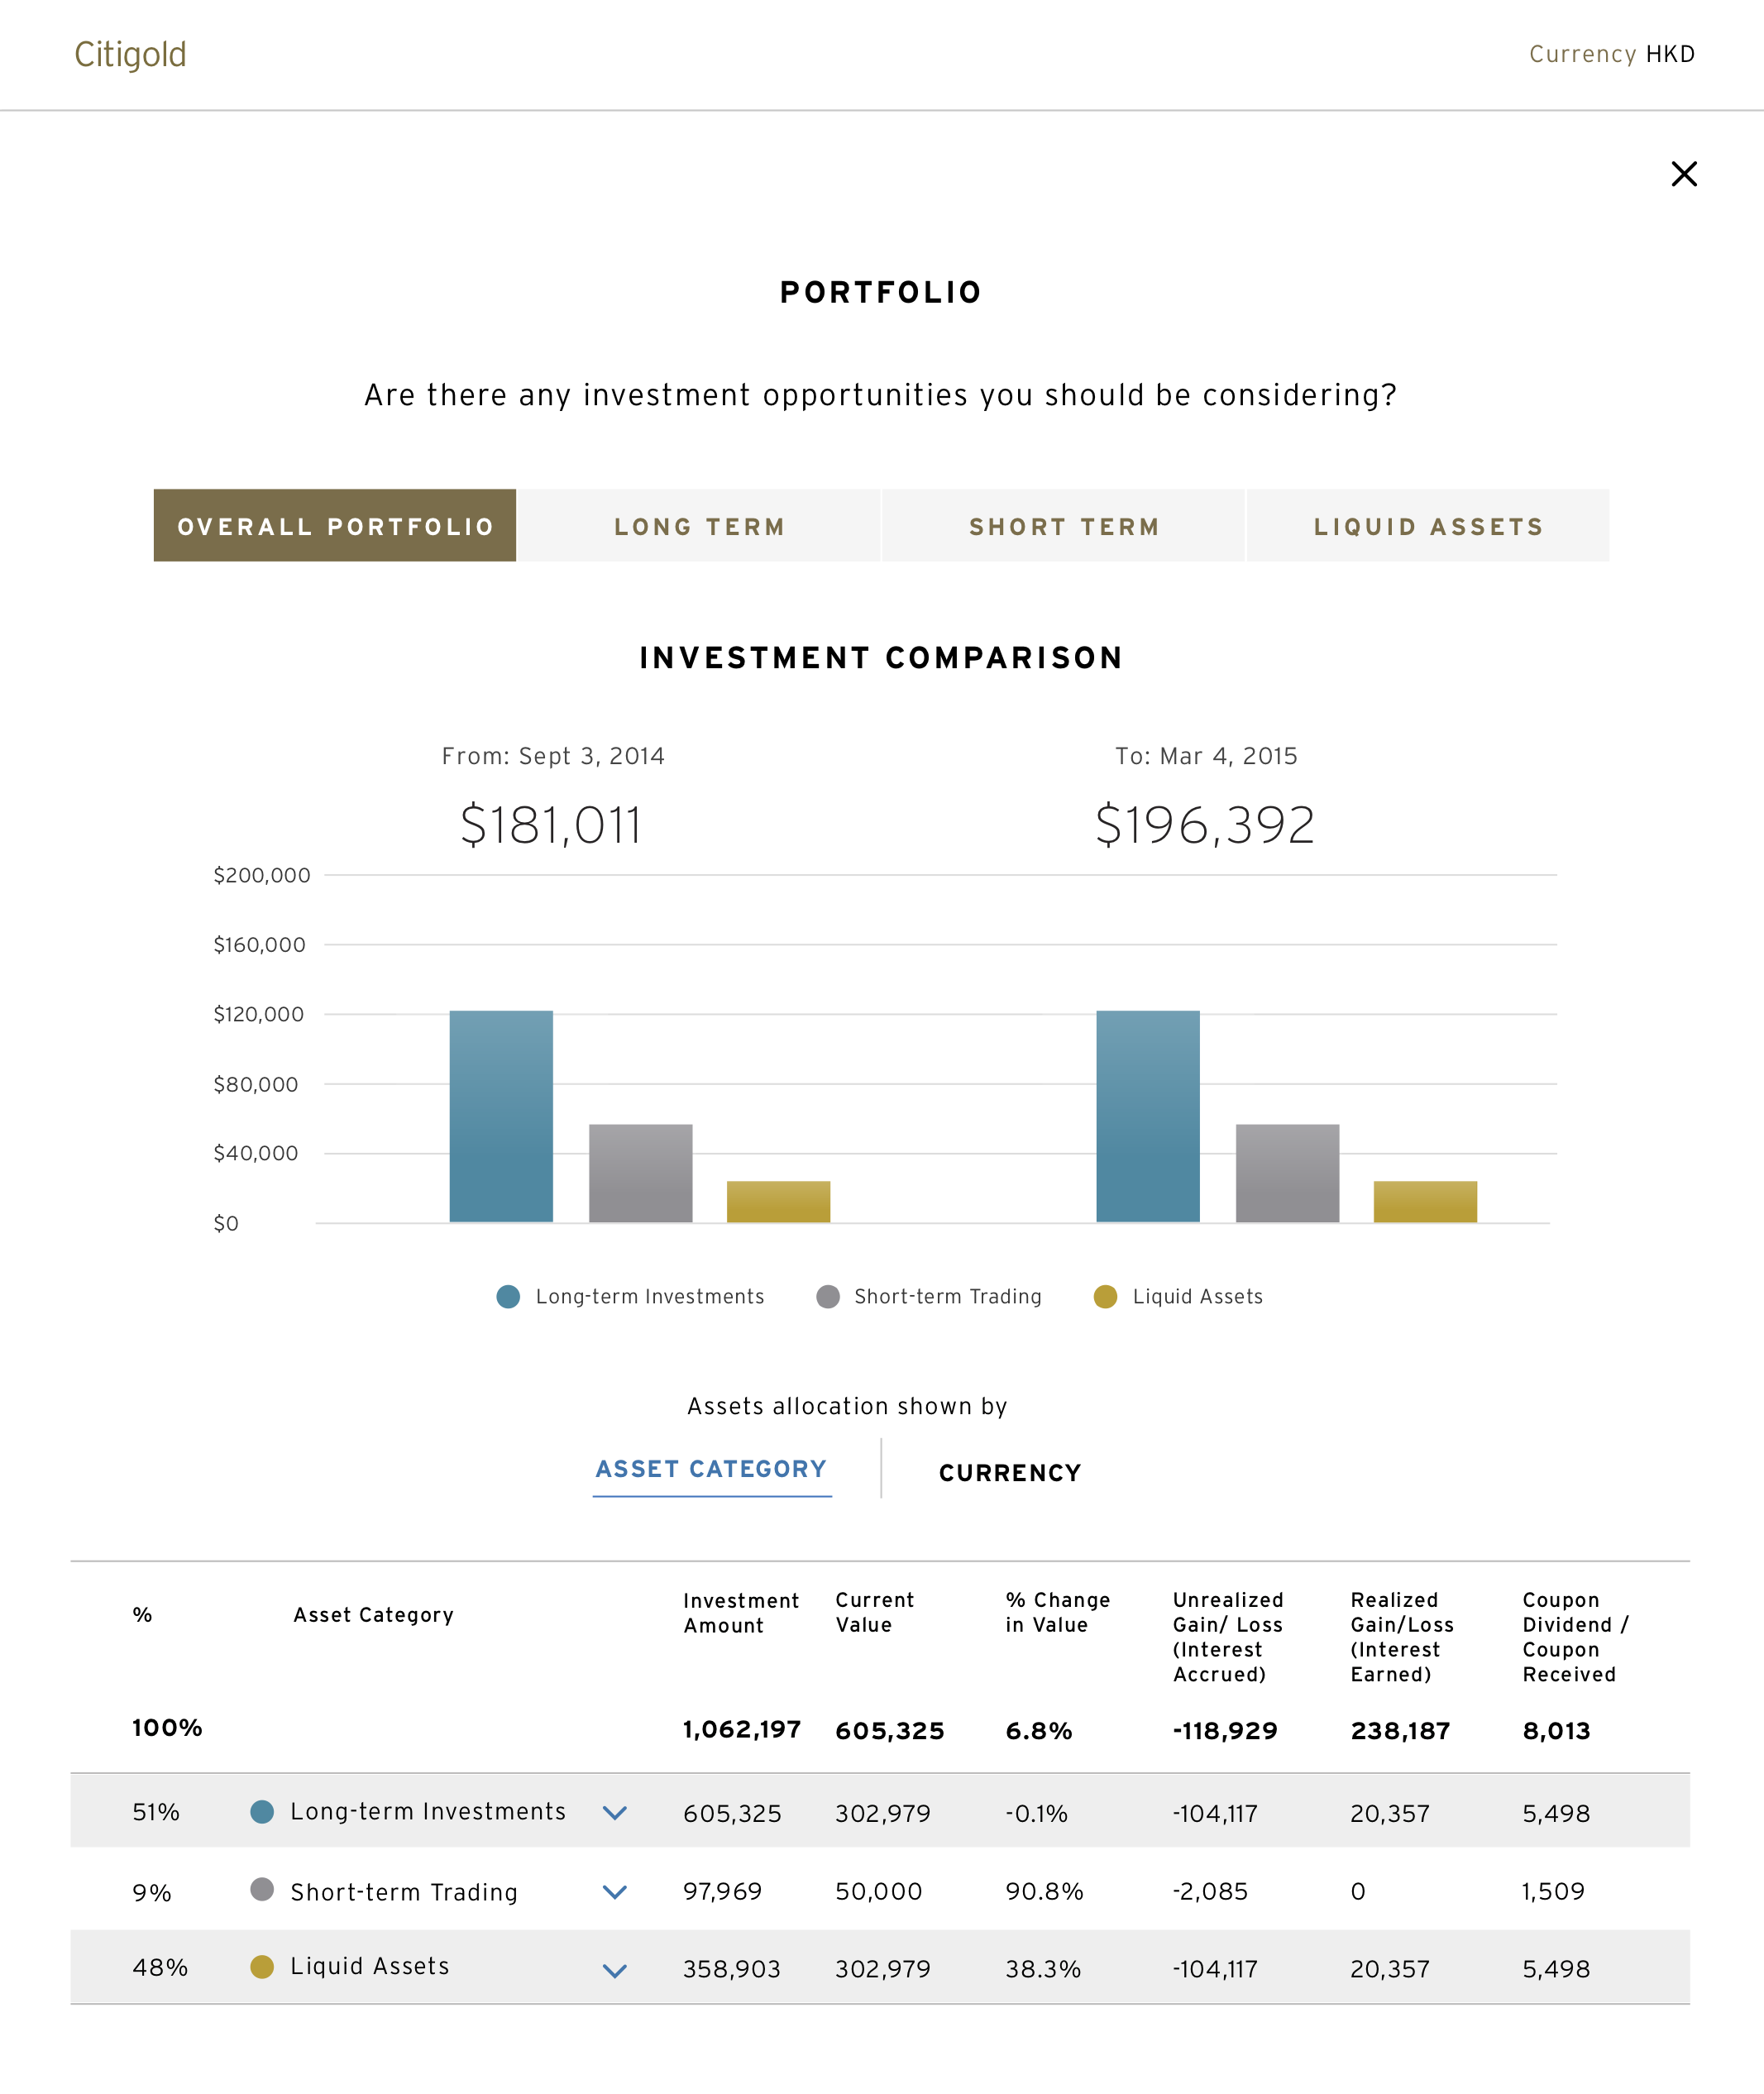Expand the Short-term Trading row chevron

(x=615, y=1892)
